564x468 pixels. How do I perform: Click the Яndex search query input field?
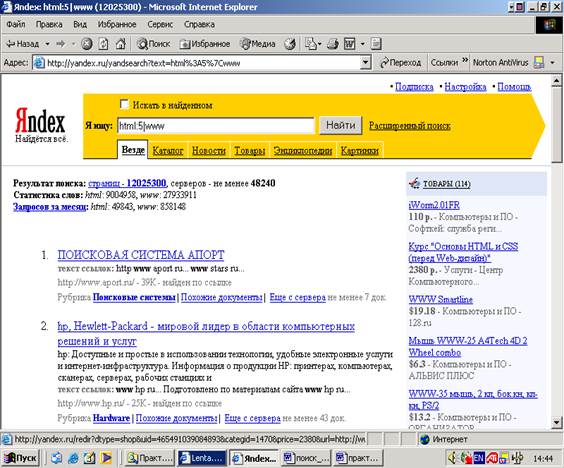click(216, 126)
